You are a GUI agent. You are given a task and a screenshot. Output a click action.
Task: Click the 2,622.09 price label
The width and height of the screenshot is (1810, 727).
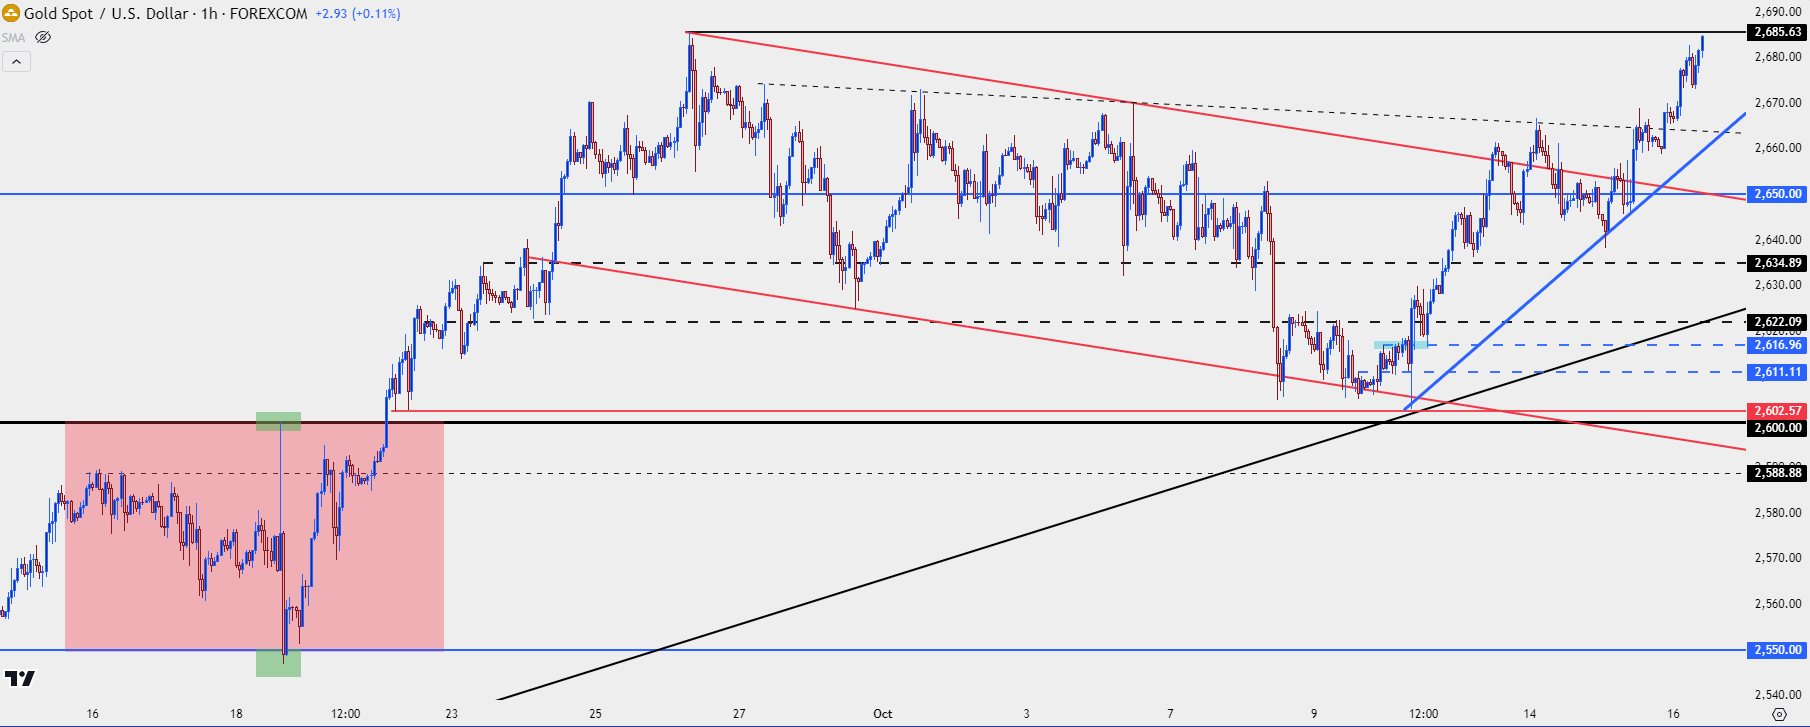coord(1777,322)
